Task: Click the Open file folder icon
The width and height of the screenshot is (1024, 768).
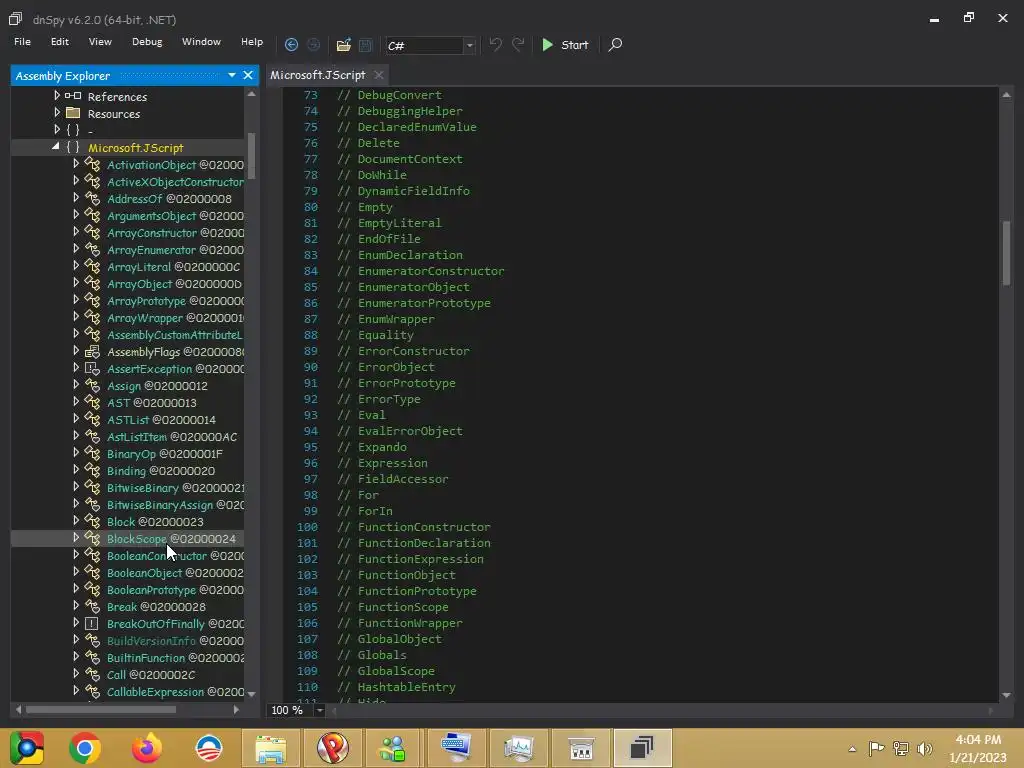Action: pyautogui.click(x=344, y=45)
